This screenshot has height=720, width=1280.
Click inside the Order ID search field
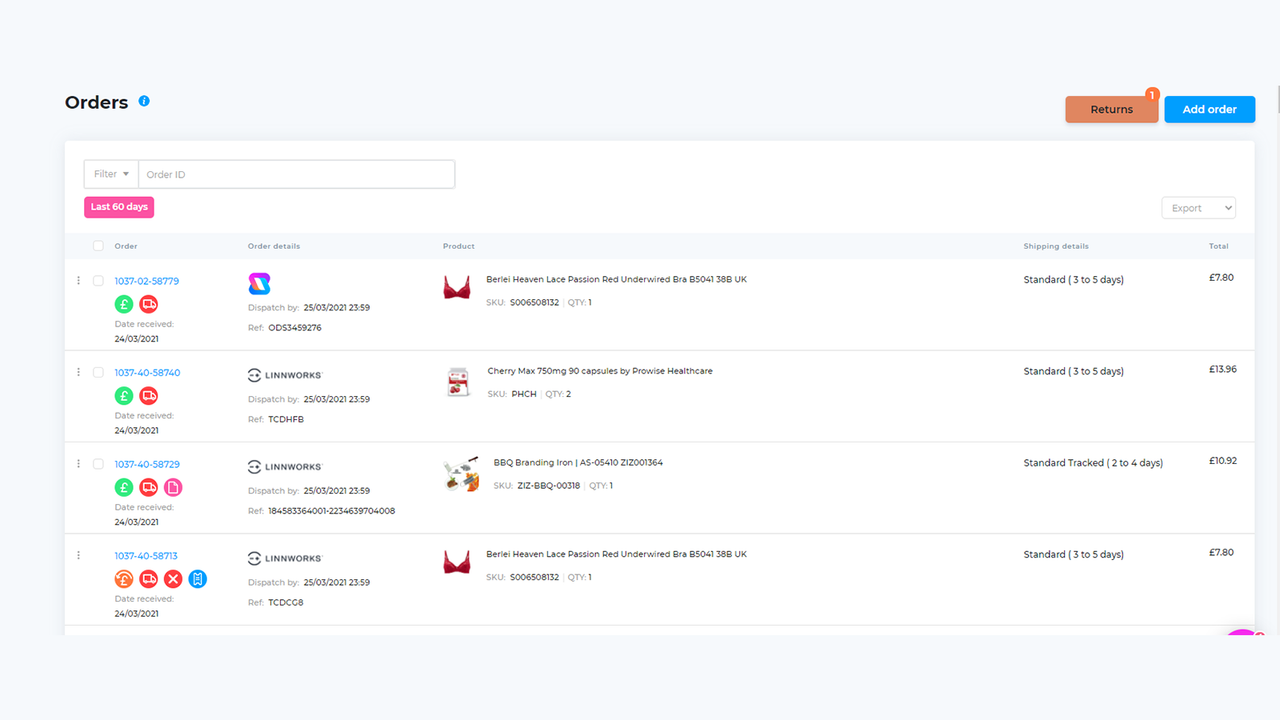click(297, 173)
